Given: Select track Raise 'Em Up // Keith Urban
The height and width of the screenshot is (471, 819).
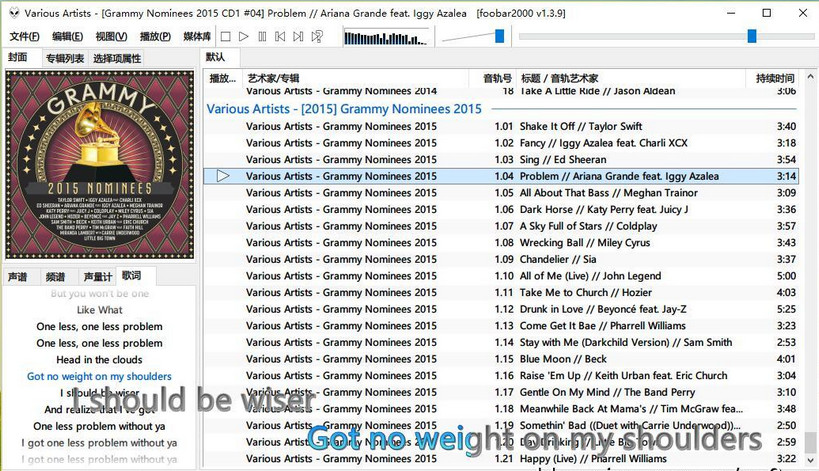Looking at the screenshot, I should click(x=501, y=375).
